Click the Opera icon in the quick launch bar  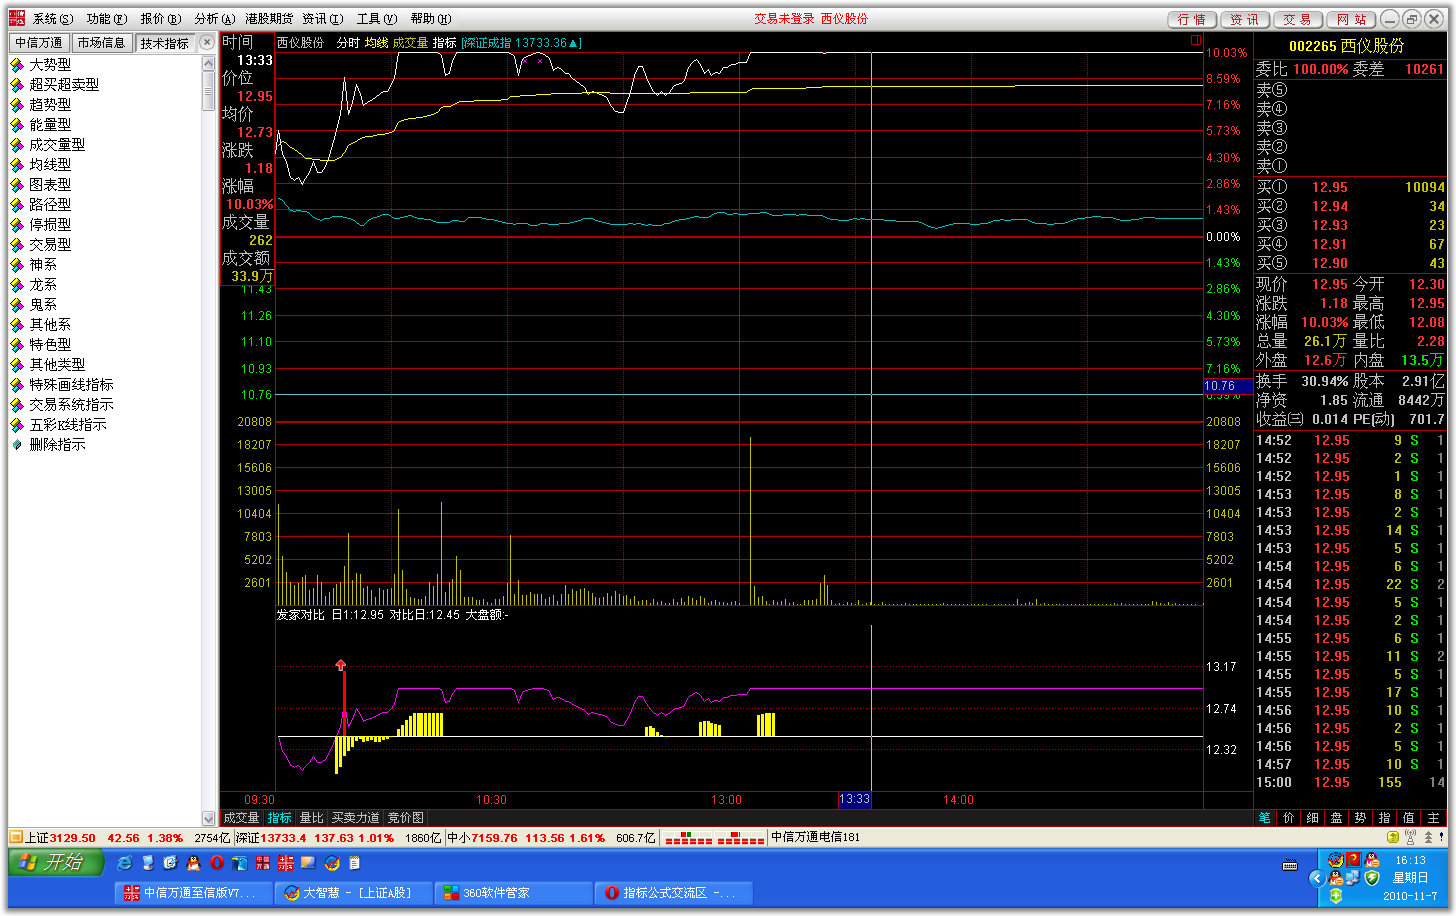tap(216, 863)
